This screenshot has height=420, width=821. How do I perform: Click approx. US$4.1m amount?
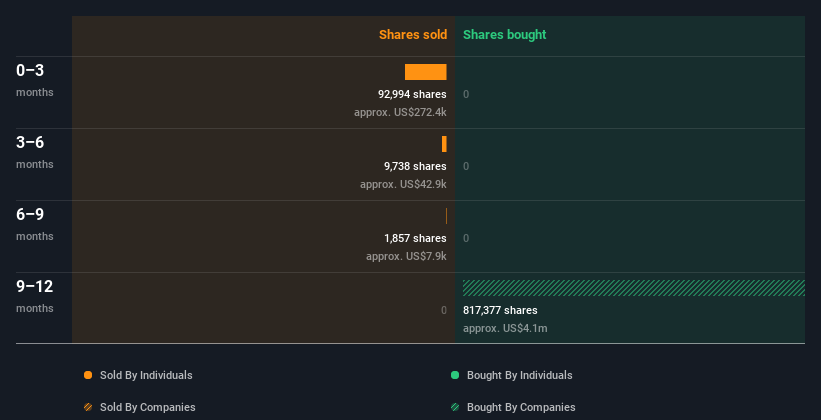coord(505,328)
